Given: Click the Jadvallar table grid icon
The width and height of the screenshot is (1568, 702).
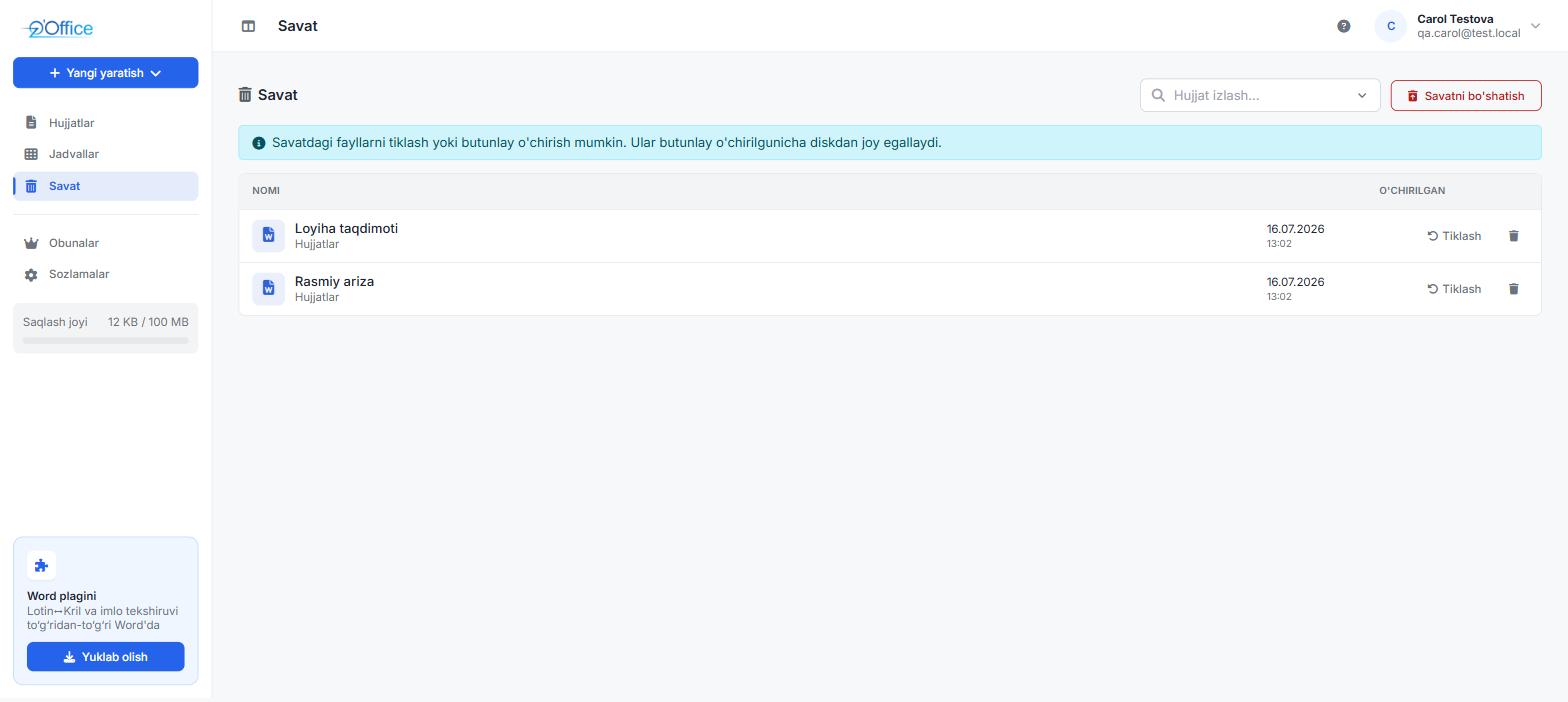Looking at the screenshot, I should [x=31, y=154].
